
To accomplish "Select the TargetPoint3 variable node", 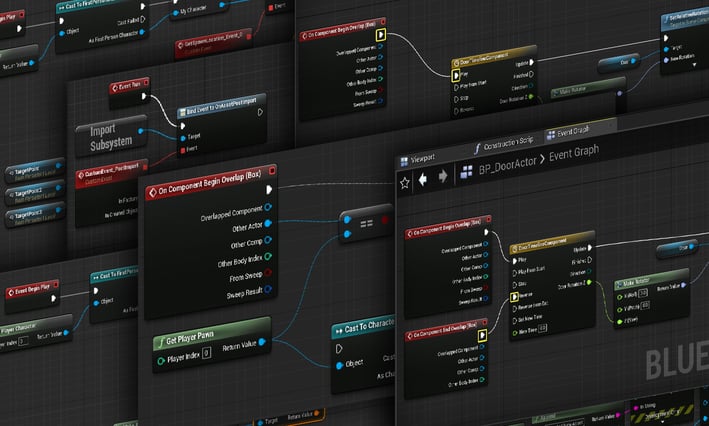I will (35, 216).
